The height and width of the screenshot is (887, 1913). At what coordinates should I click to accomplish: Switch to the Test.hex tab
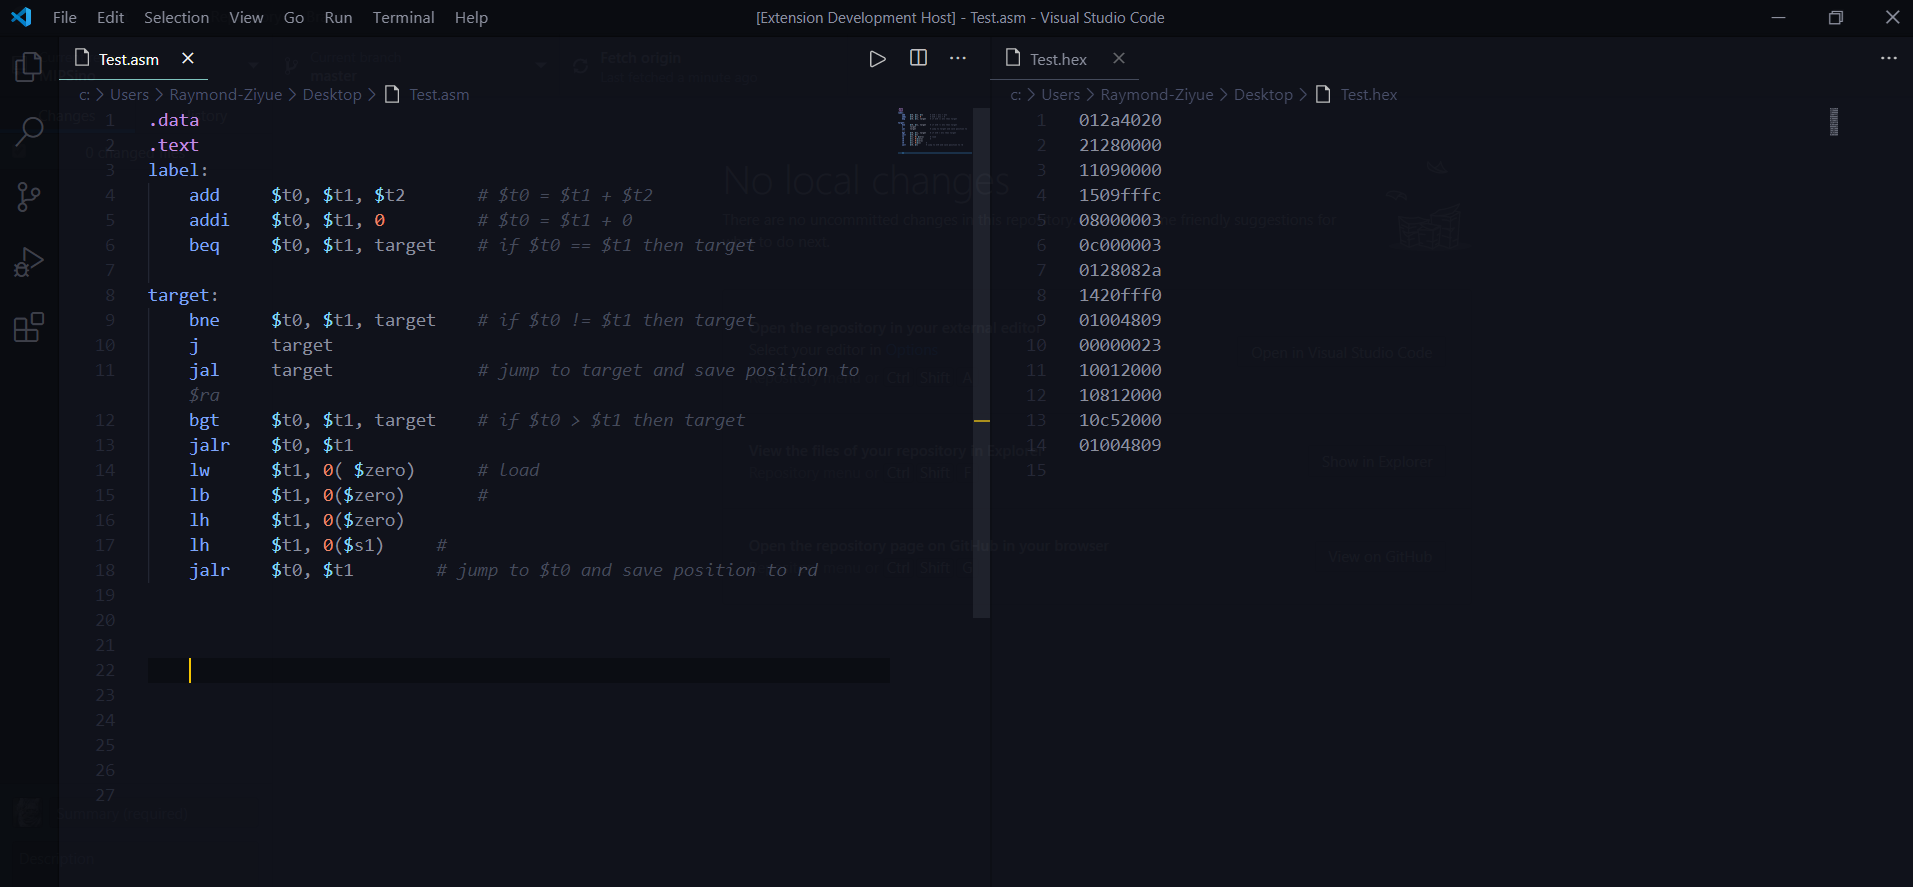[1058, 59]
